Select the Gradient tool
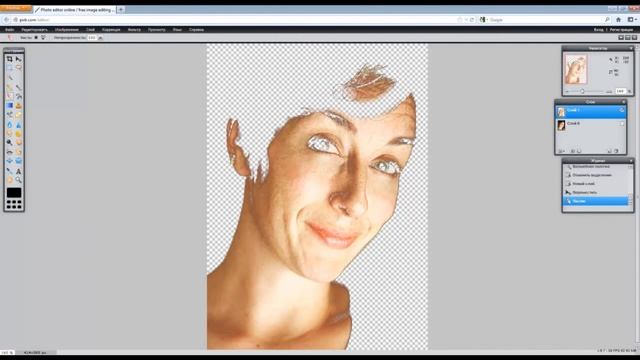Image resolution: width=640 pixels, height=360 pixels. click(x=9, y=105)
